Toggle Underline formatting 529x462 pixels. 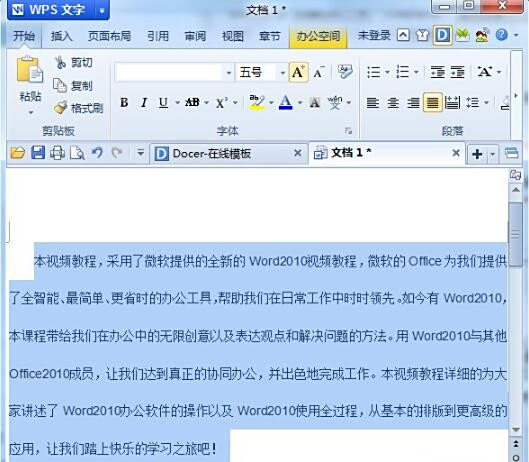163,103
